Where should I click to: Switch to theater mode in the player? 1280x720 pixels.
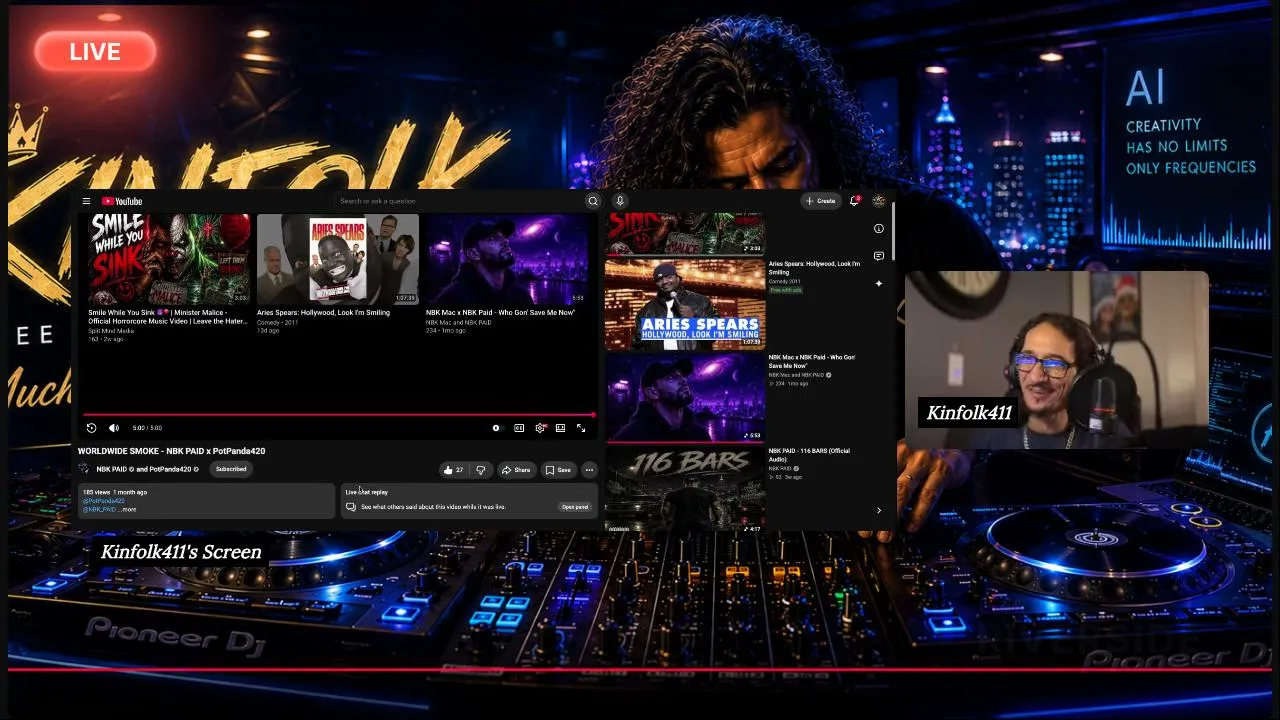tap(560, 428)
